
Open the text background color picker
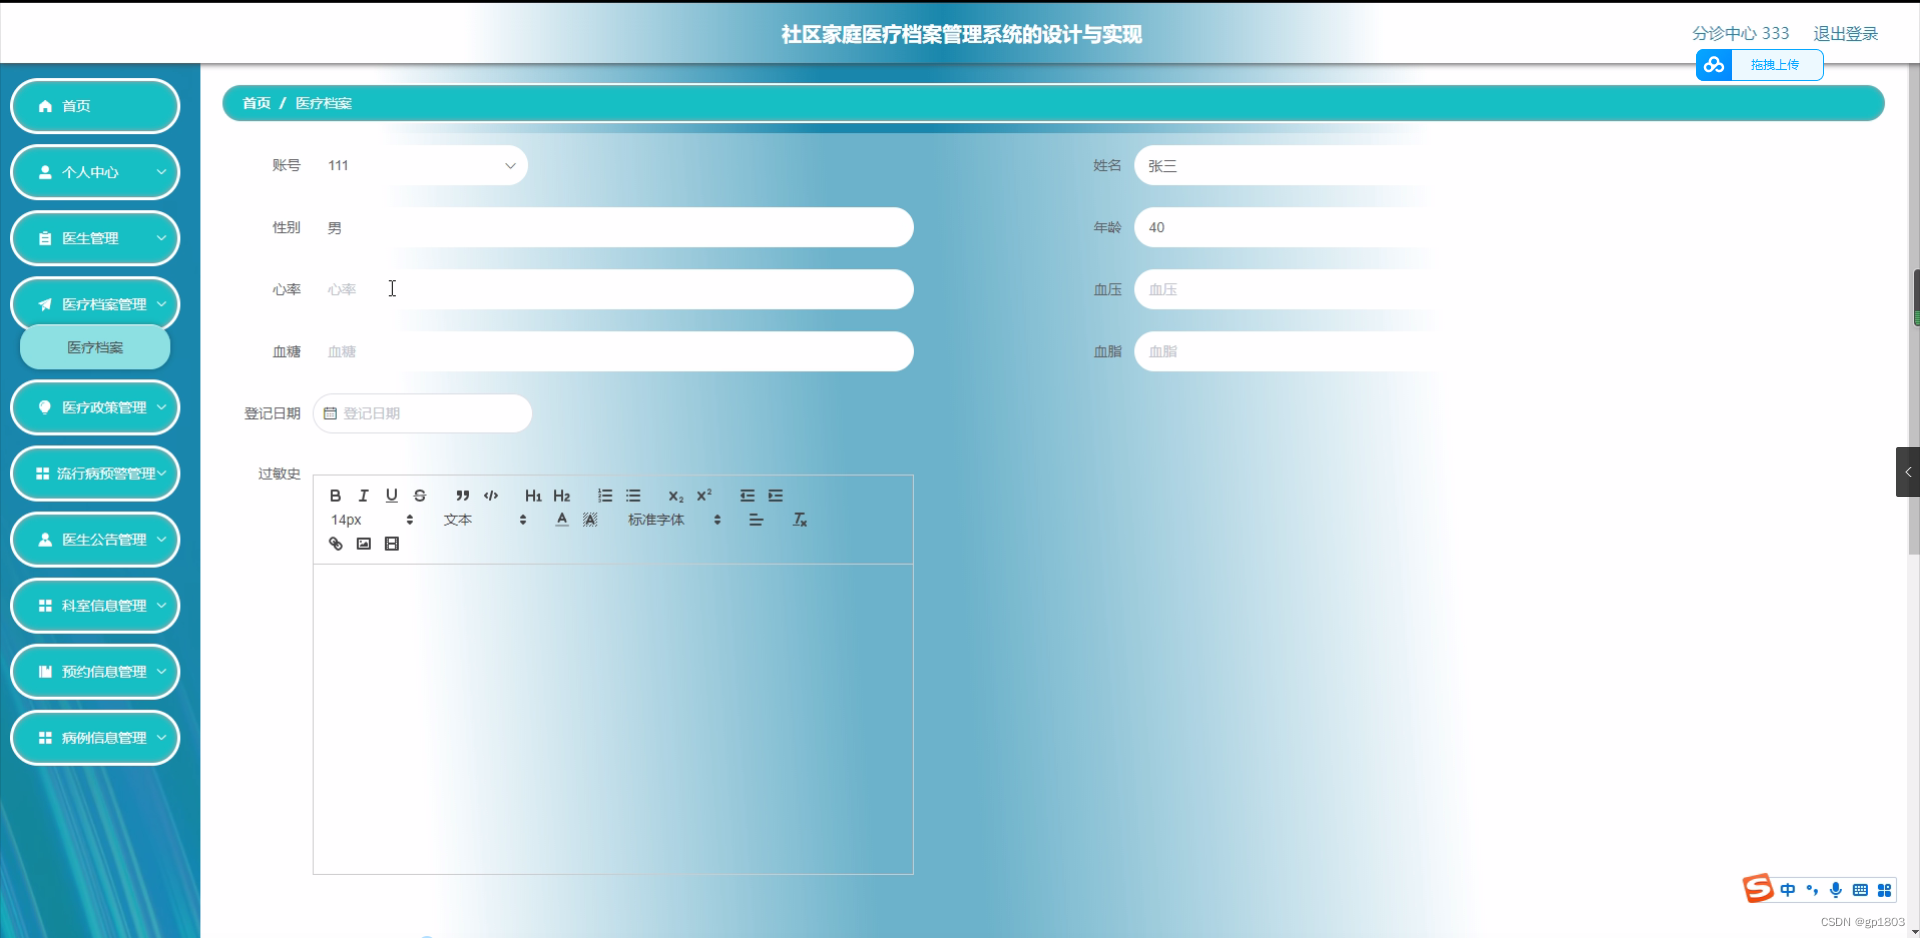[590, 520]
